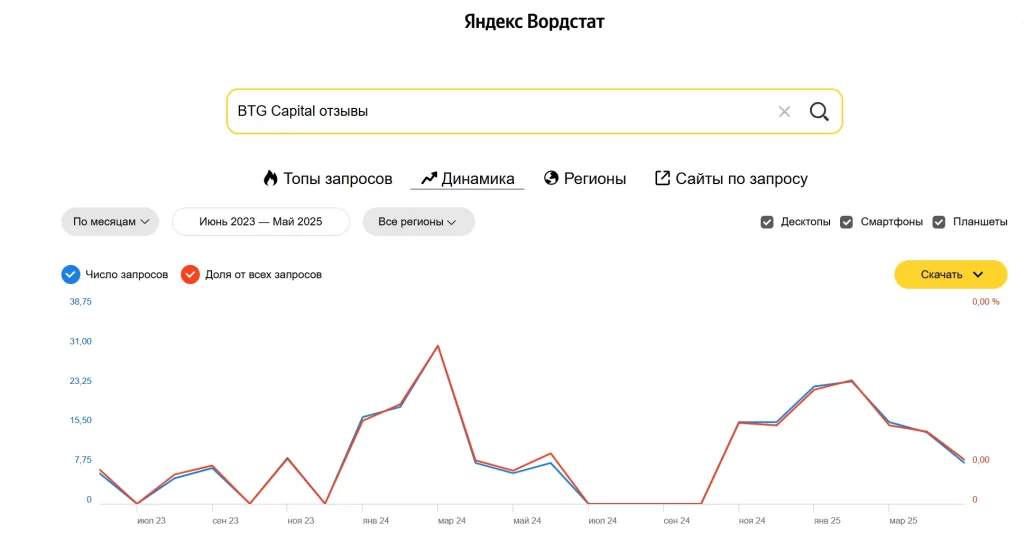This screenshot has height=540, width=1024.
Task: Run search with the magnifier icon
Action: pos(819,112)
